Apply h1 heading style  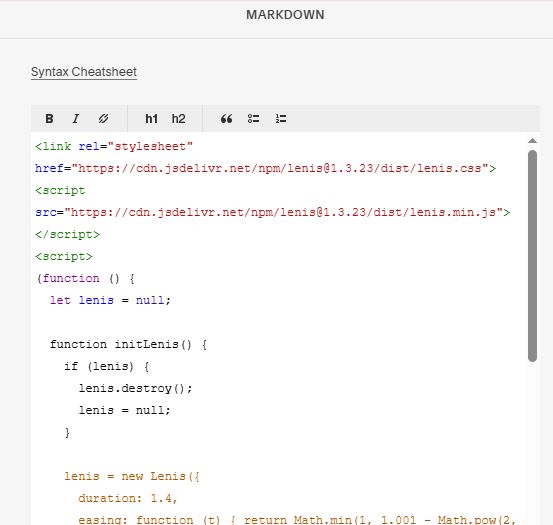click(151, 118)
